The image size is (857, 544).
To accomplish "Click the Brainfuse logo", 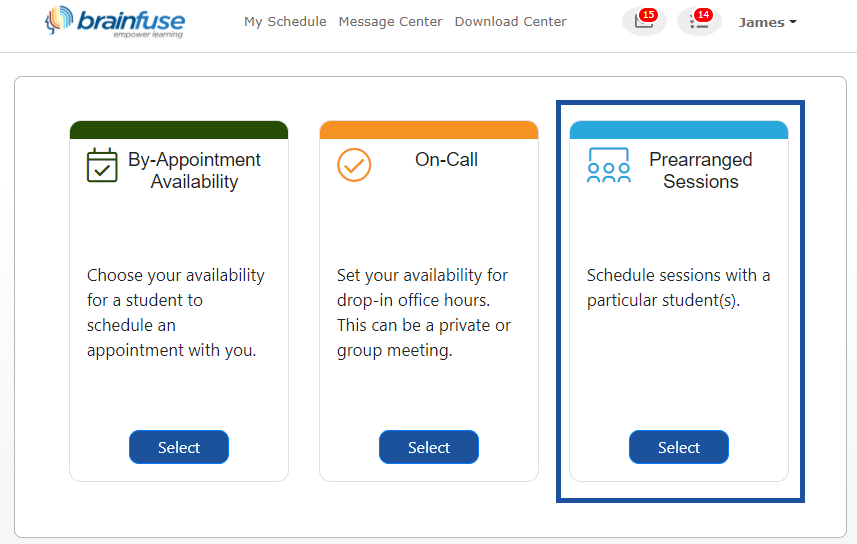I will (115, 22).
